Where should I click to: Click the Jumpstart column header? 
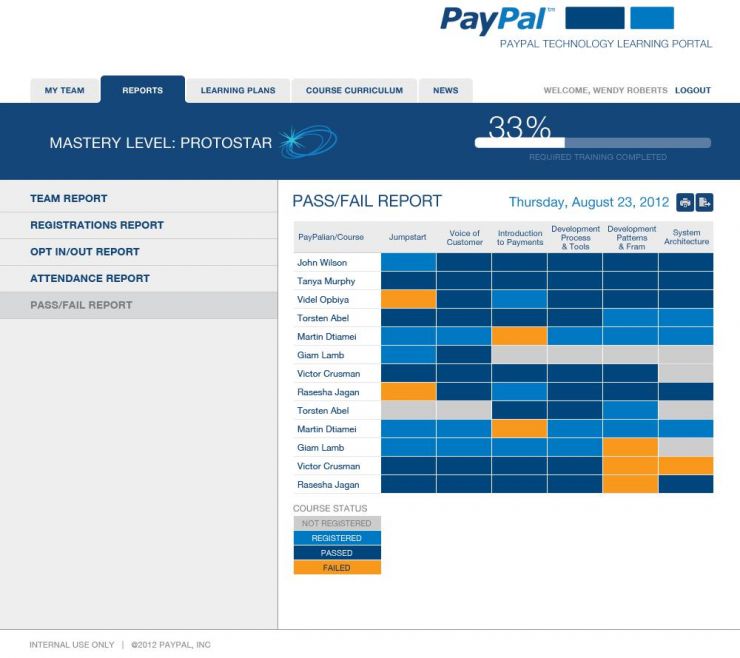[408, 237]
